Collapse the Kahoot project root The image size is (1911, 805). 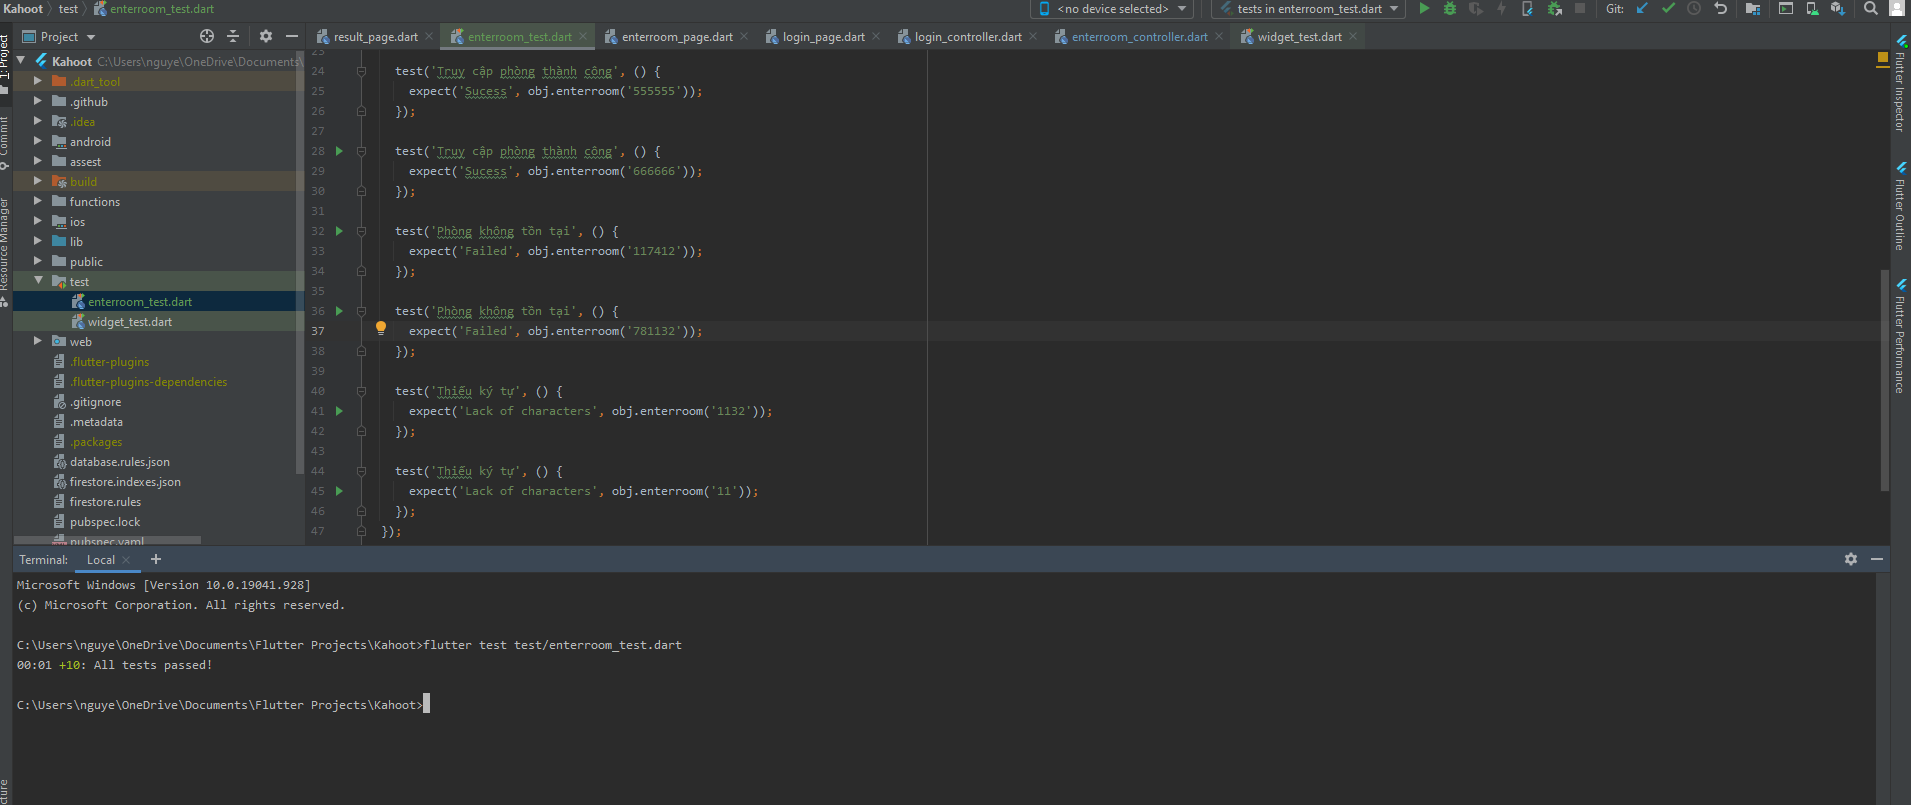point(20,61)
